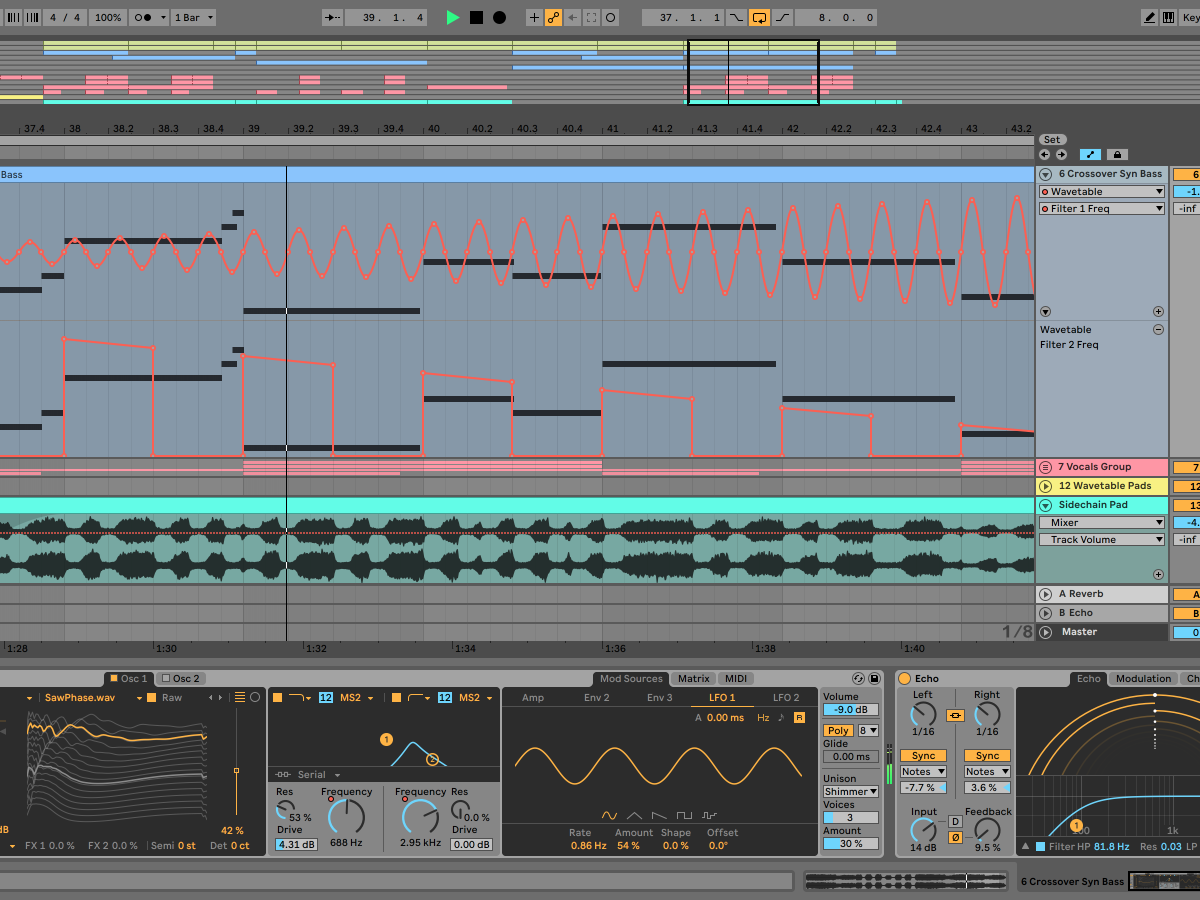Open the 1 Bar quantization dropdown
Image resolution: width=1200 pixels, height=900 pixels.
click(193, 17)
